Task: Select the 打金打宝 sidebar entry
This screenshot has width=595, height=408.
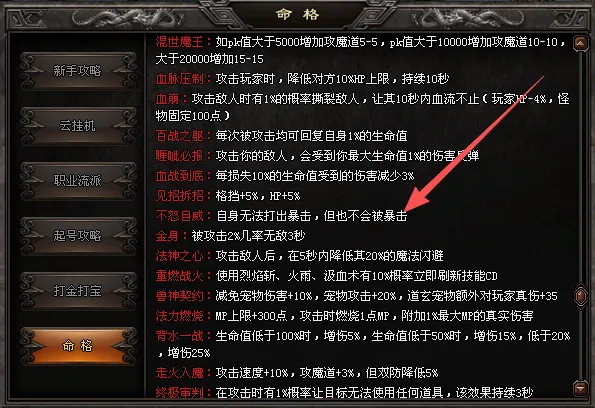Action: pos(78,291)
